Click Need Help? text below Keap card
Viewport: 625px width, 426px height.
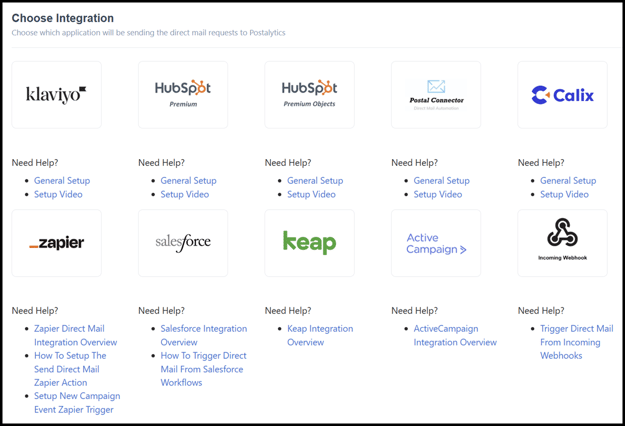click(288, 310)
